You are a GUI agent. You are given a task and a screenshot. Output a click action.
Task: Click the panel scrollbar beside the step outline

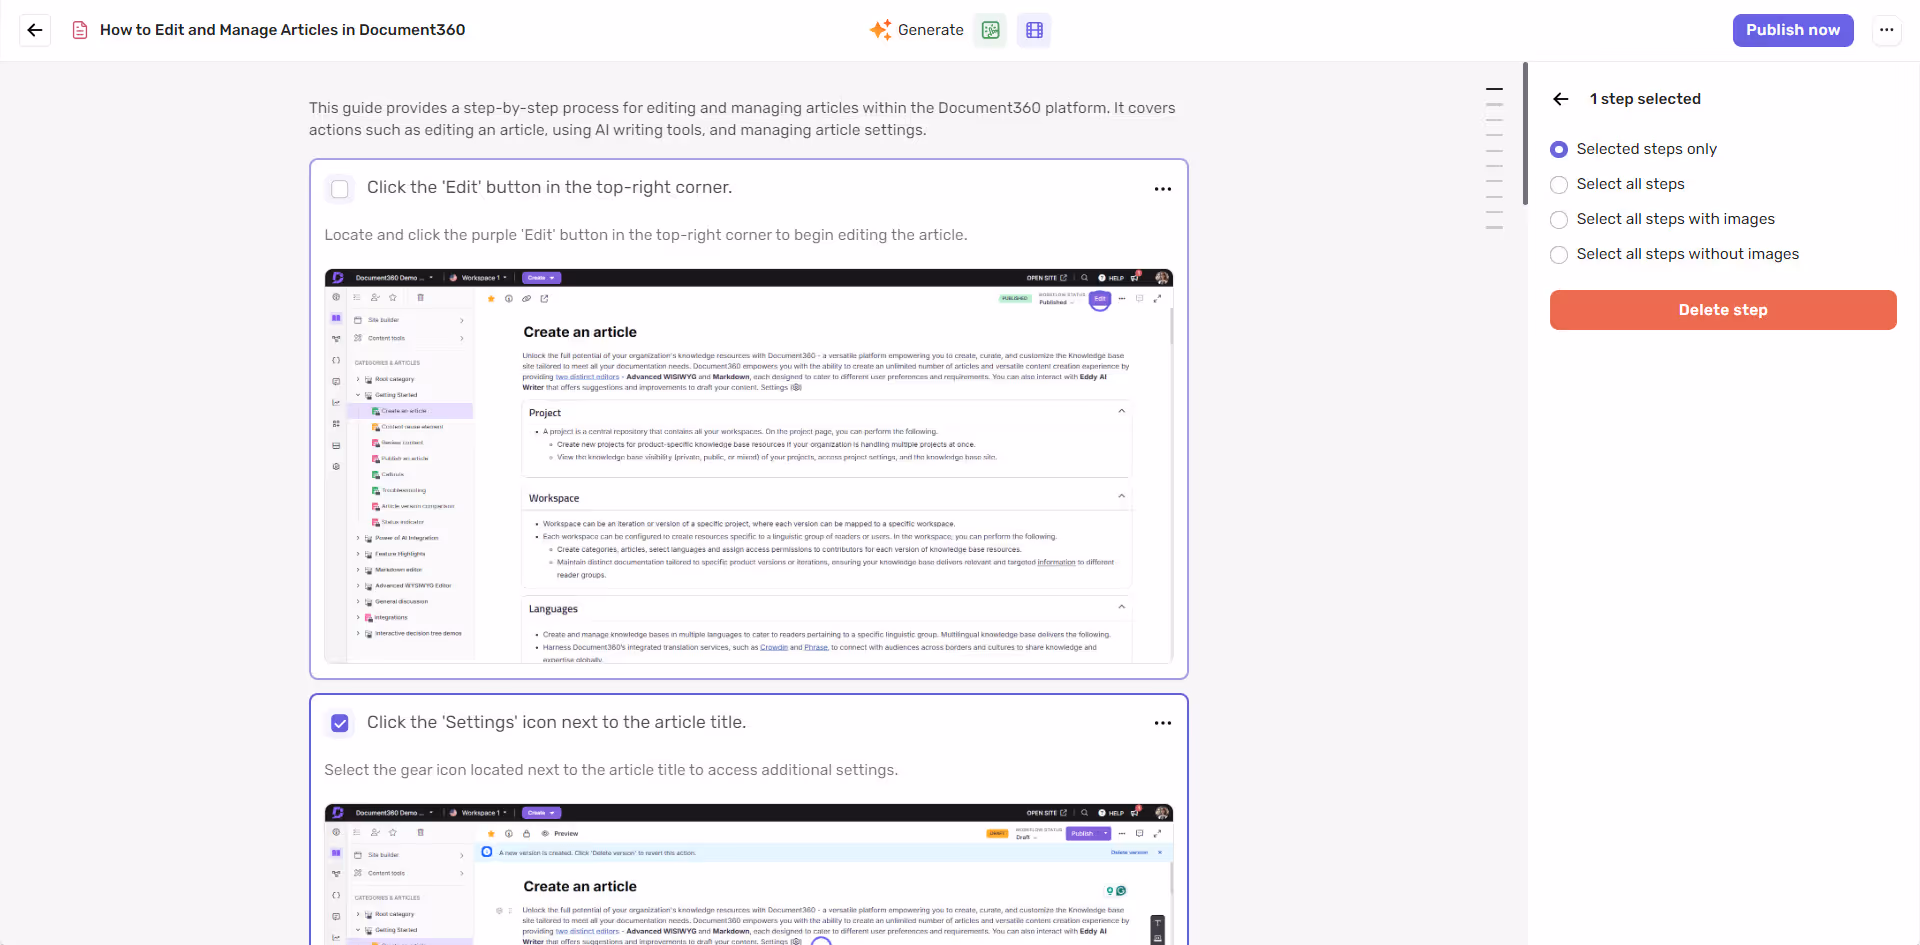point(1525,133)
